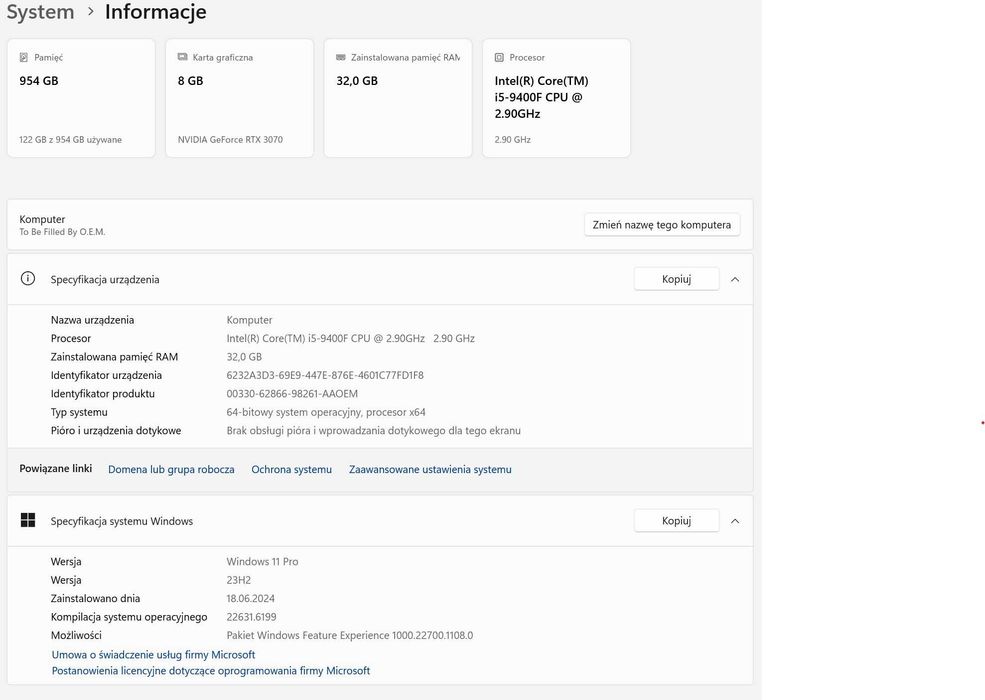Click the Zainstalowano dnia label
The image size is (985, 700).
pyautogui.click(x=95, y=599)
